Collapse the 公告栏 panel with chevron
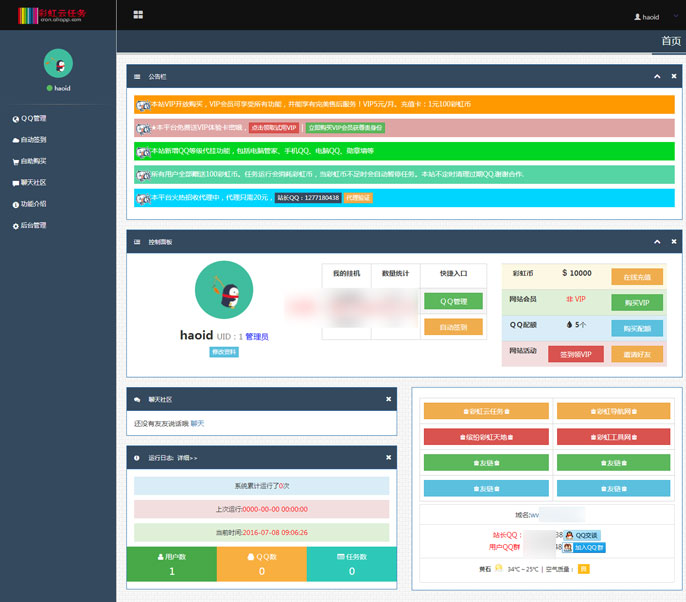This screenshot has width=686, height=602. tap(657, 76)
